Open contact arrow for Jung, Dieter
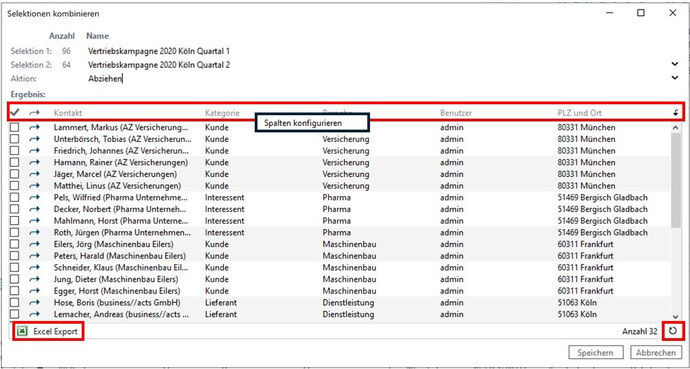Viewport: 690px width, 369px height. point(34,279)
